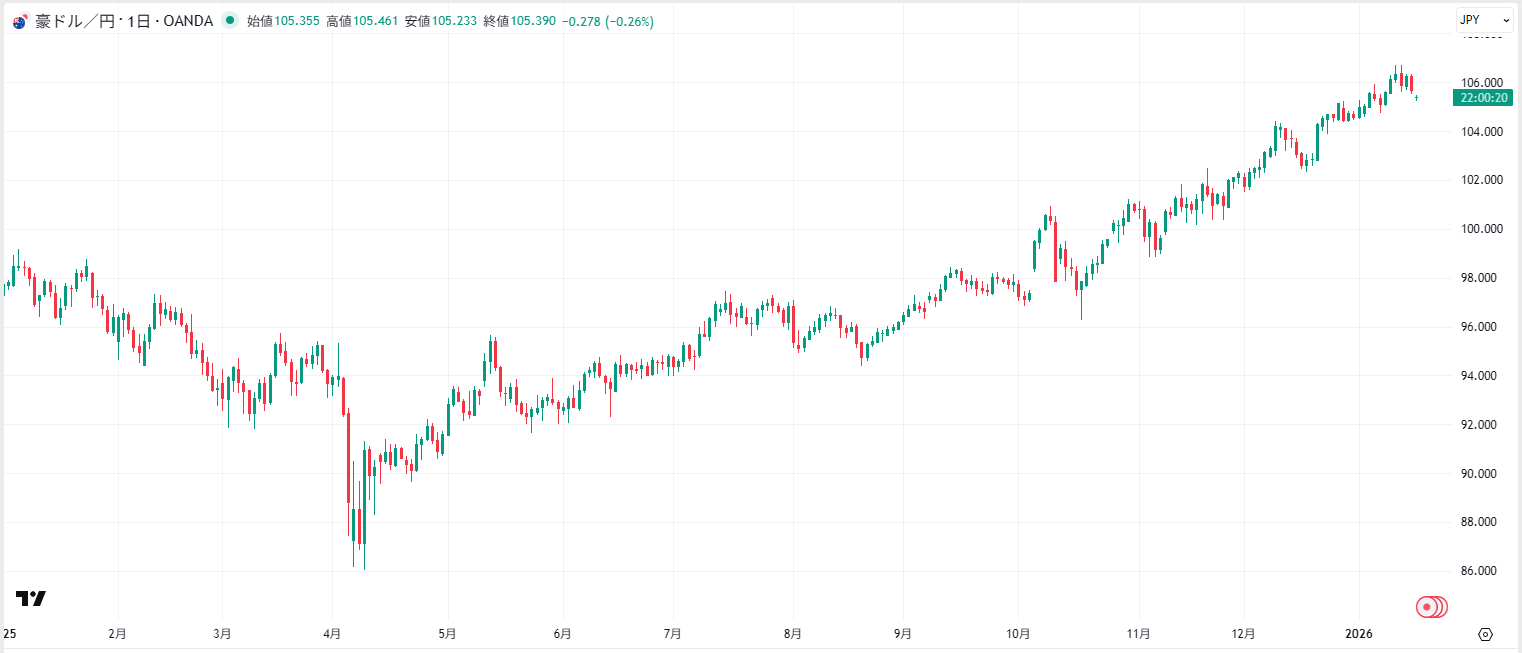Expand the currency selector in the top-right corner
This screenshot has height=653, width=1522.
(x=1484, y=19)
